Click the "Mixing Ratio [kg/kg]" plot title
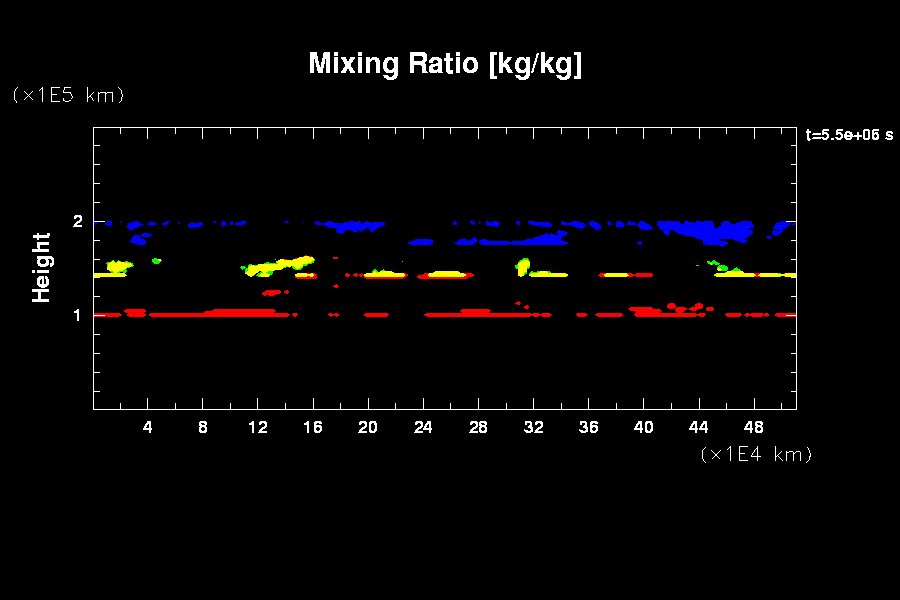Screen dimensions: 900x600 point(445,64)
